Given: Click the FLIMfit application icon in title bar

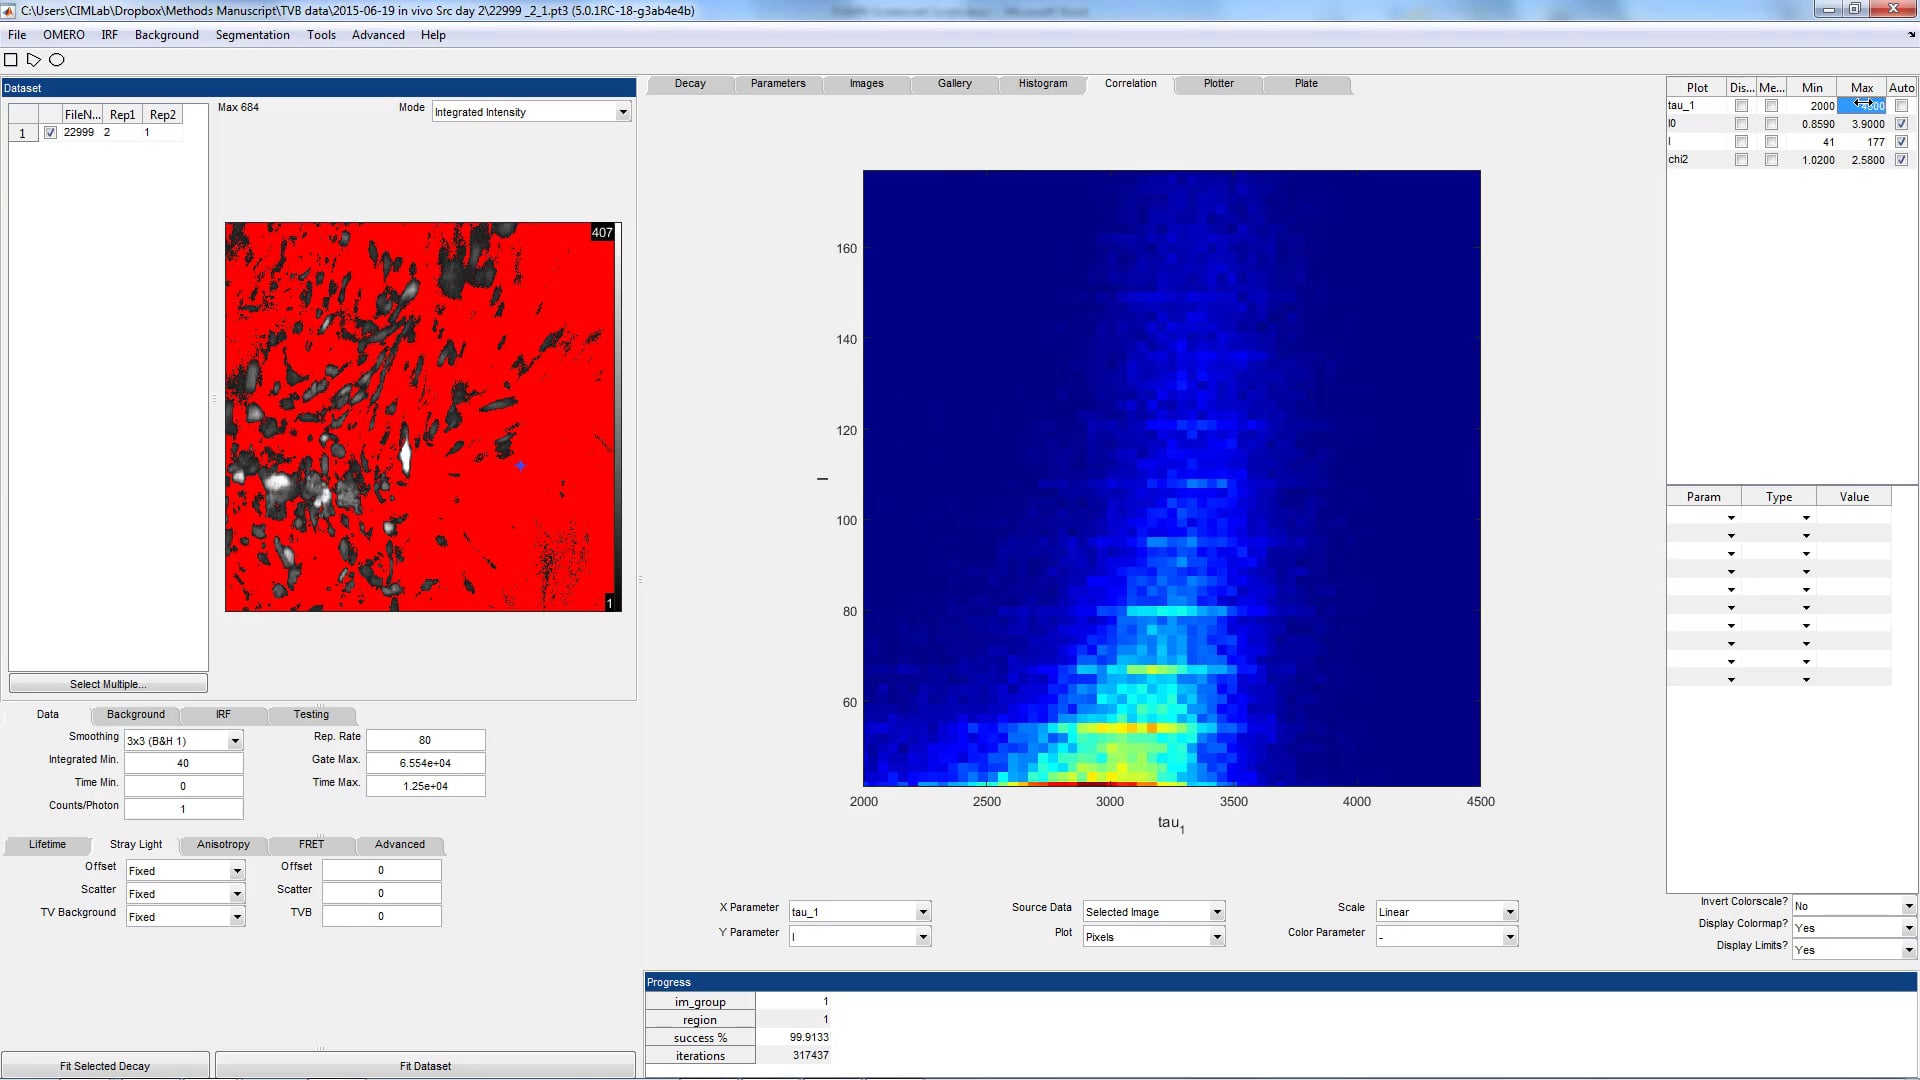Looking at the screenshot, I should (x=10, y=11).
